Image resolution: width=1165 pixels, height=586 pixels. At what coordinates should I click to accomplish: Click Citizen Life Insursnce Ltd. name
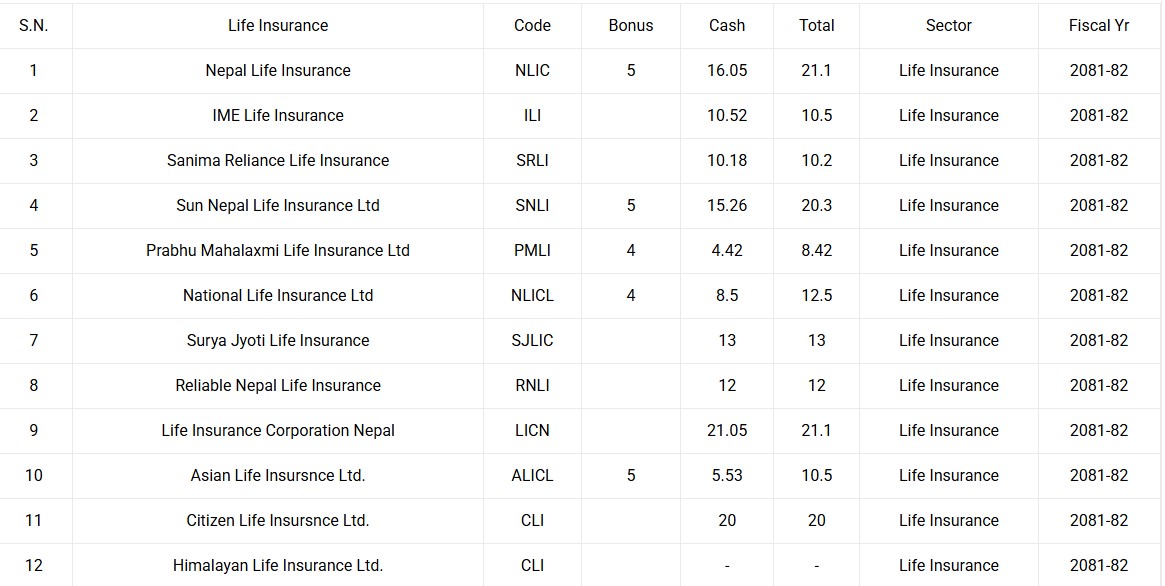[278, 520]
